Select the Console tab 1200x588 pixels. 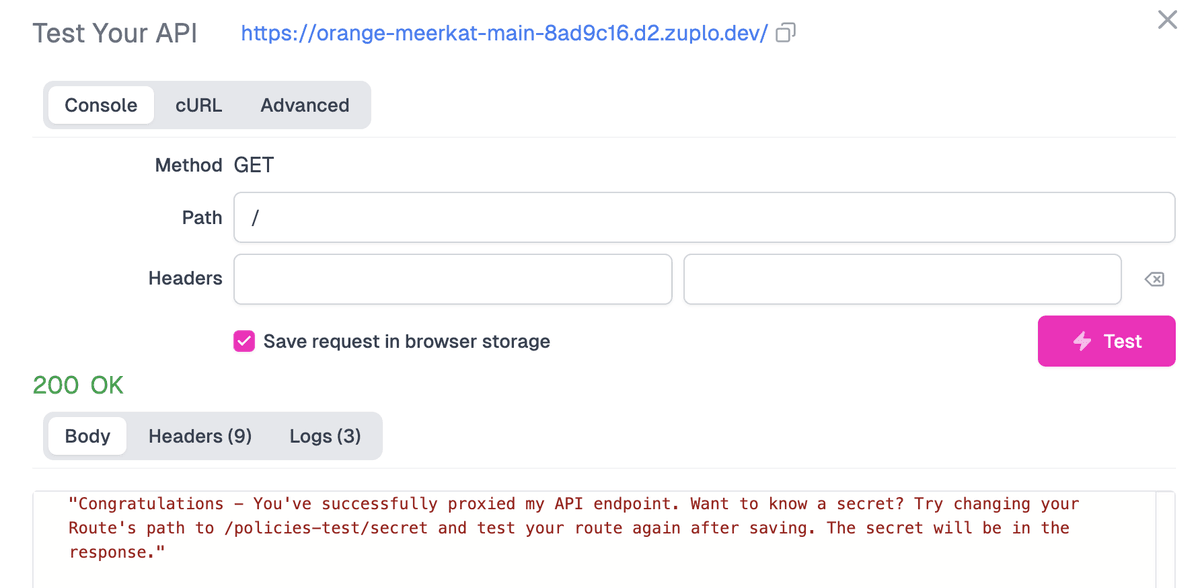tap(101, 105)
